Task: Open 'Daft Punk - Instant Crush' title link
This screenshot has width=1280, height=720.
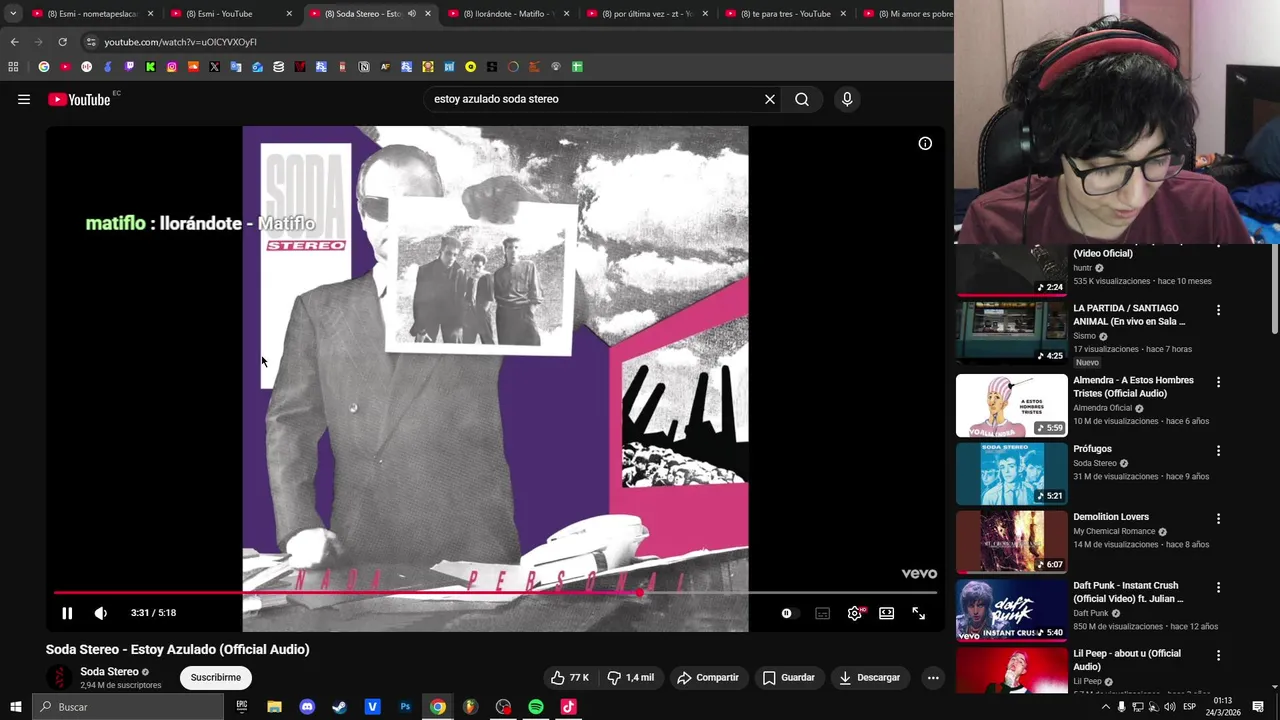Action: [x=1128, y=592]
